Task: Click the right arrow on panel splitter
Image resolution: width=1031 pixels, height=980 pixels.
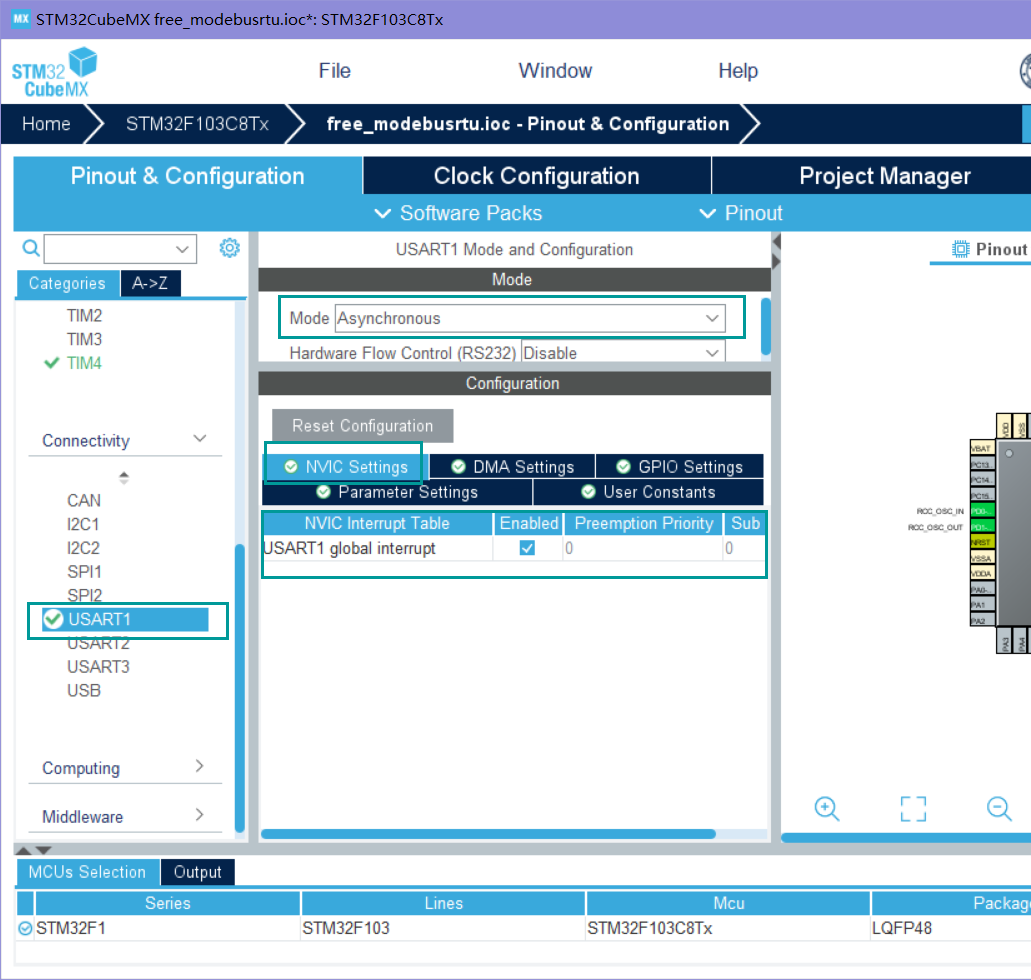Action: click(777, 262)
